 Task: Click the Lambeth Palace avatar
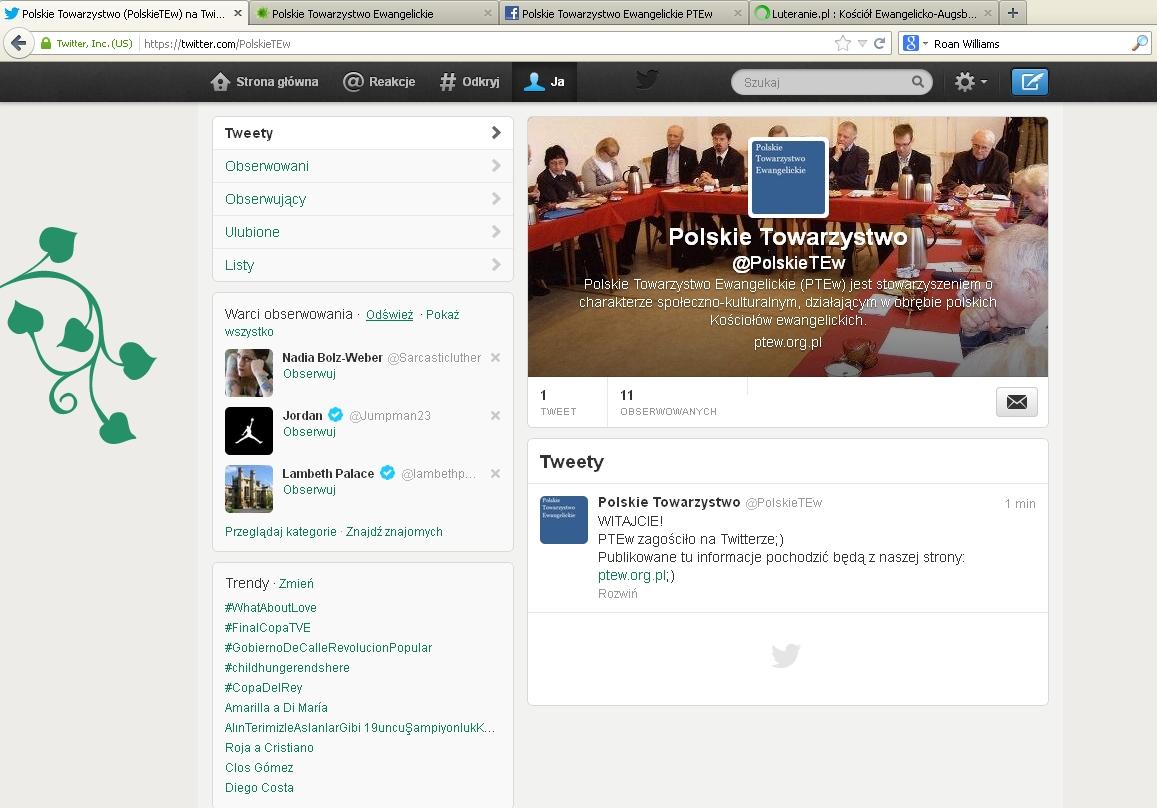(x=249, y=488)
